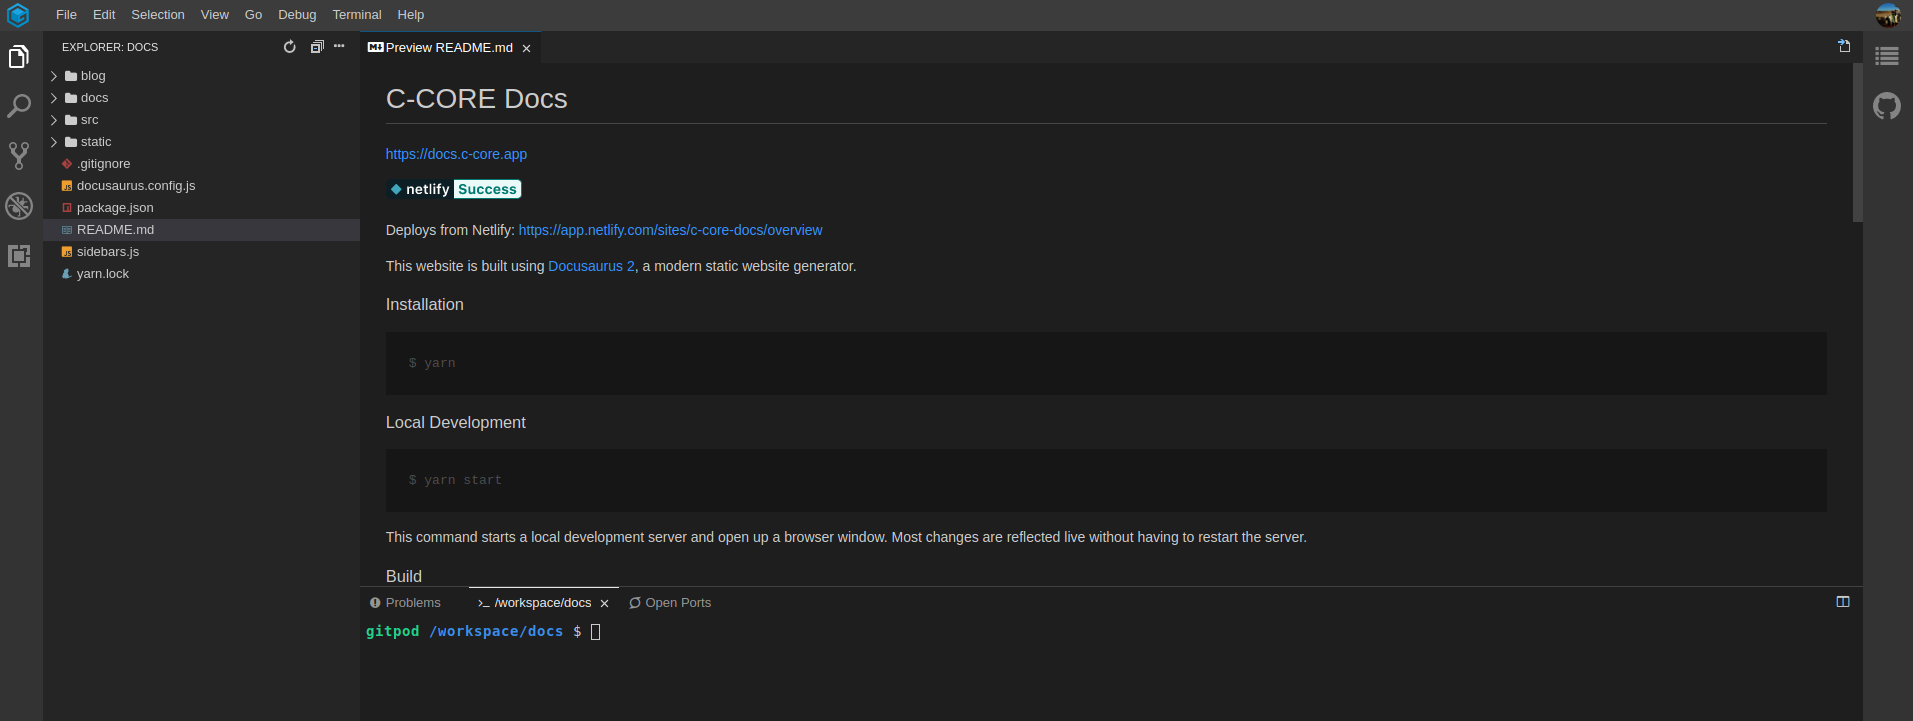The image size is (1913, 721).
Task: Open the Source Control git icon
Action: 19,155
